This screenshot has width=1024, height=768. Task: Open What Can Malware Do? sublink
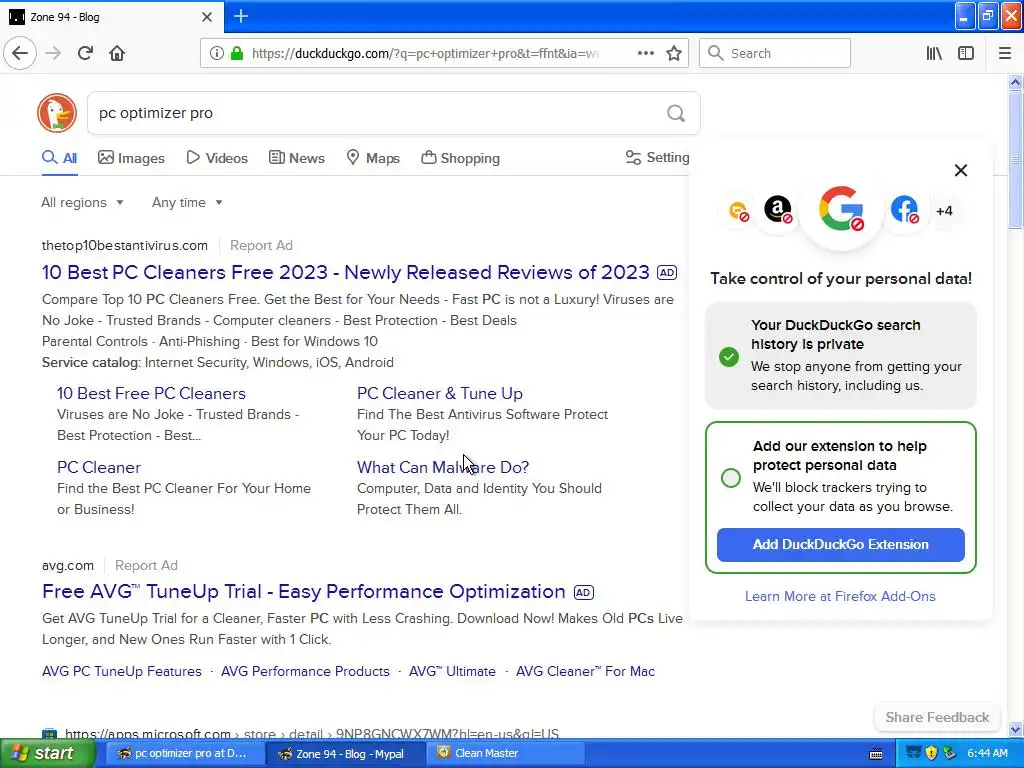(x=443, y=468)
